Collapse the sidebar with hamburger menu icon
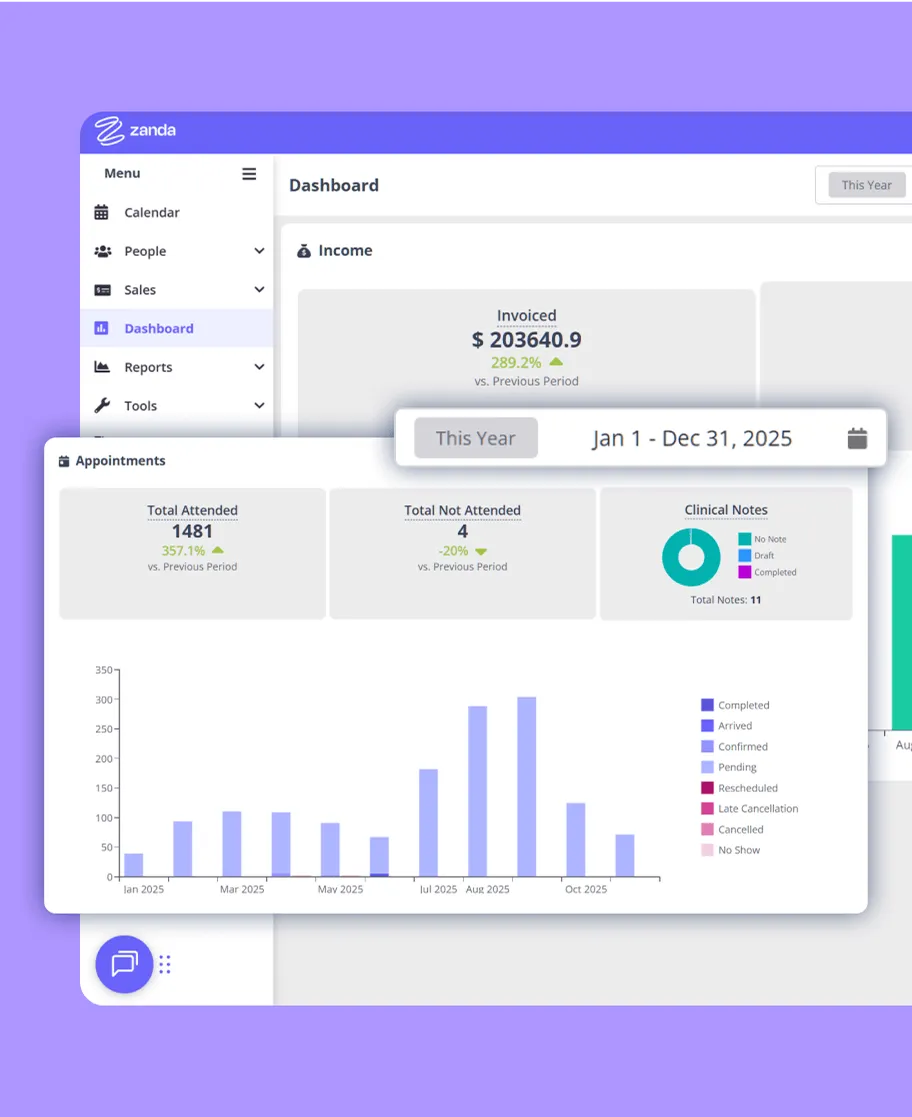912x1117 pixels. point(249,174)
